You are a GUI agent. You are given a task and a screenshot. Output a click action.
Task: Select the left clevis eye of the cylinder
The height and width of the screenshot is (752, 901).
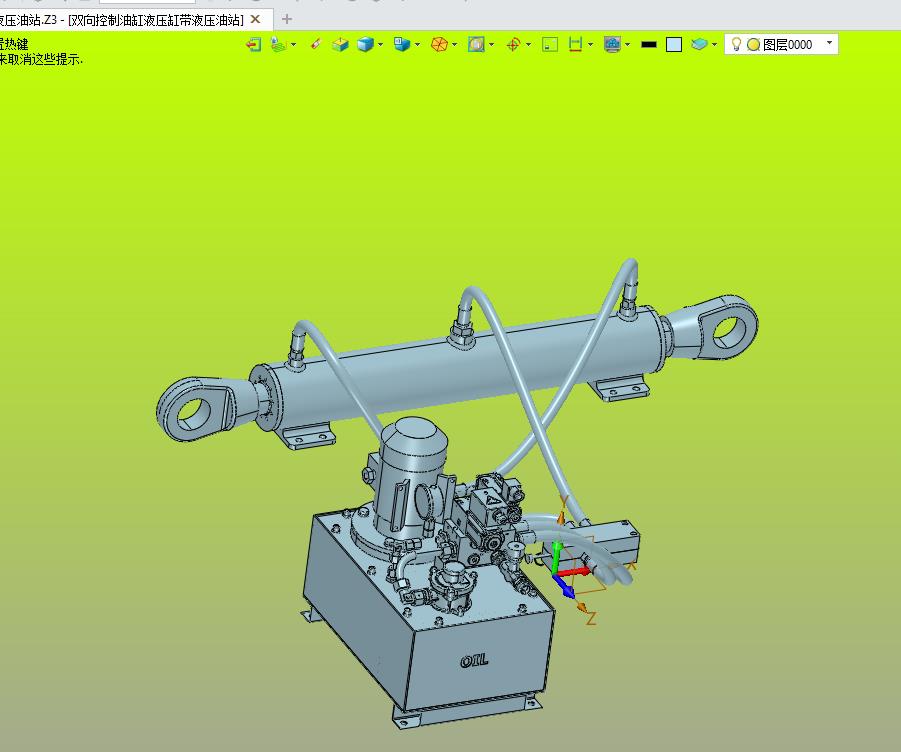click(x=195, y=410)
